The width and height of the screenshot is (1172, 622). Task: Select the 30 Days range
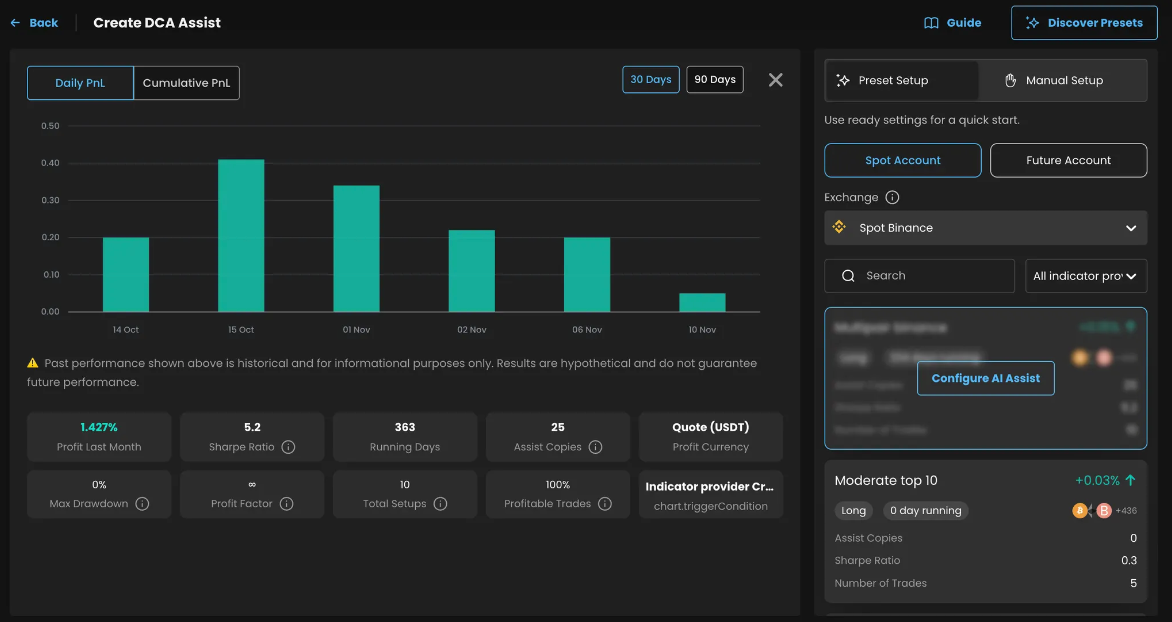(x=650, y=79)
